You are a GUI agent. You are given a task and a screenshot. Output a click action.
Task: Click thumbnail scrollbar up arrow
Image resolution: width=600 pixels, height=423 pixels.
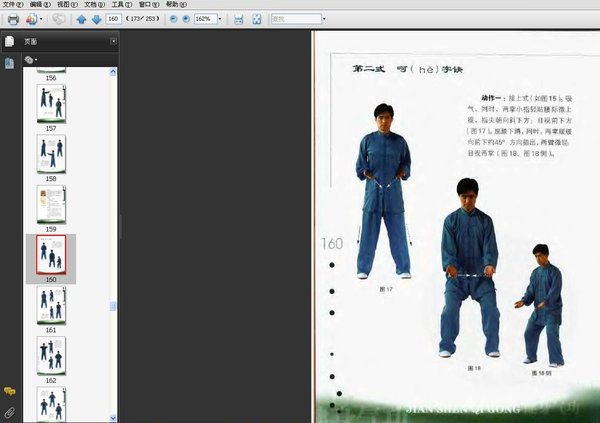[x=113, y=72]
